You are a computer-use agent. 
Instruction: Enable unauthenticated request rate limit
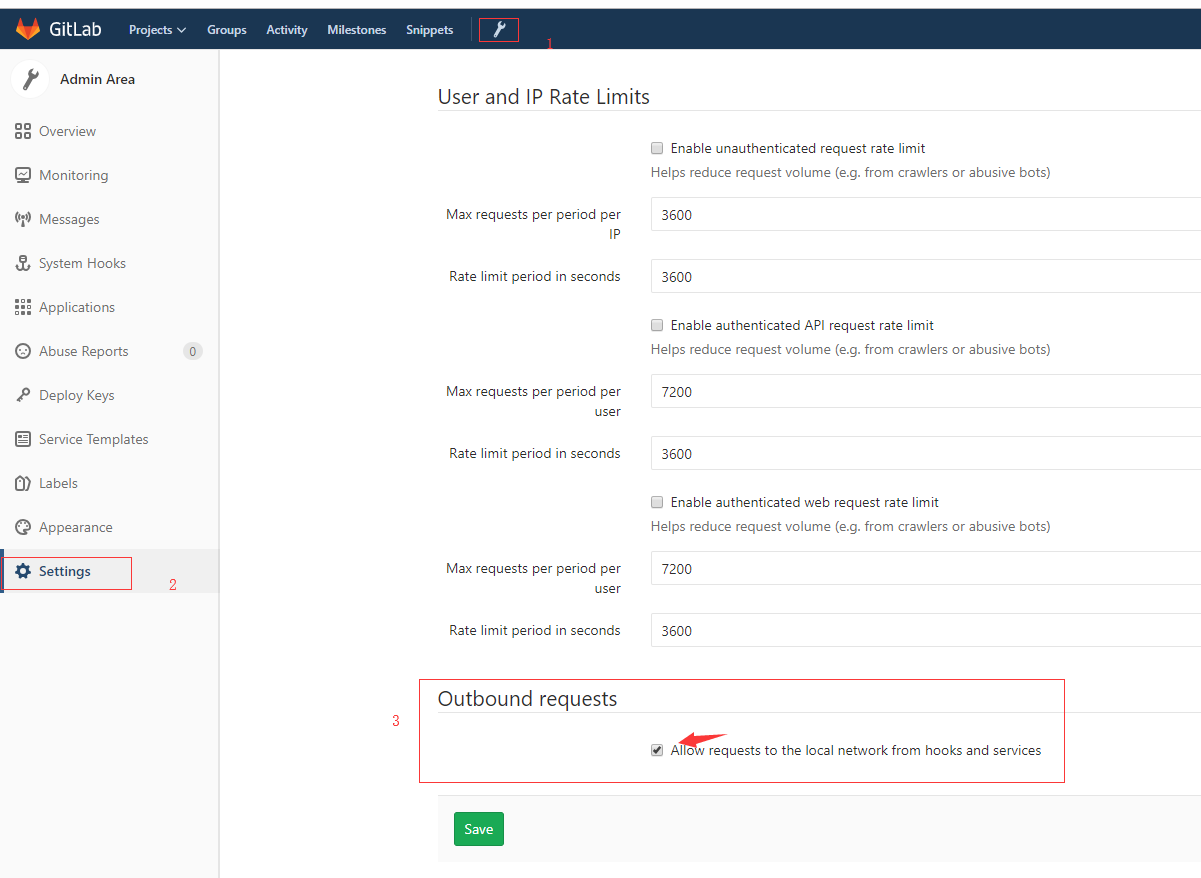click(x=657, y=148)
